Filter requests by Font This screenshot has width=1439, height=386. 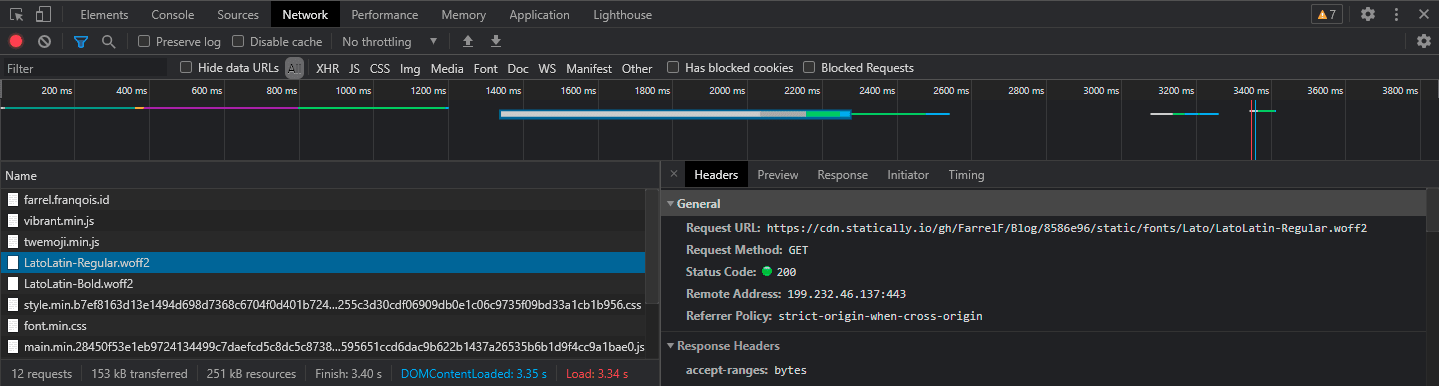(486, 69)
